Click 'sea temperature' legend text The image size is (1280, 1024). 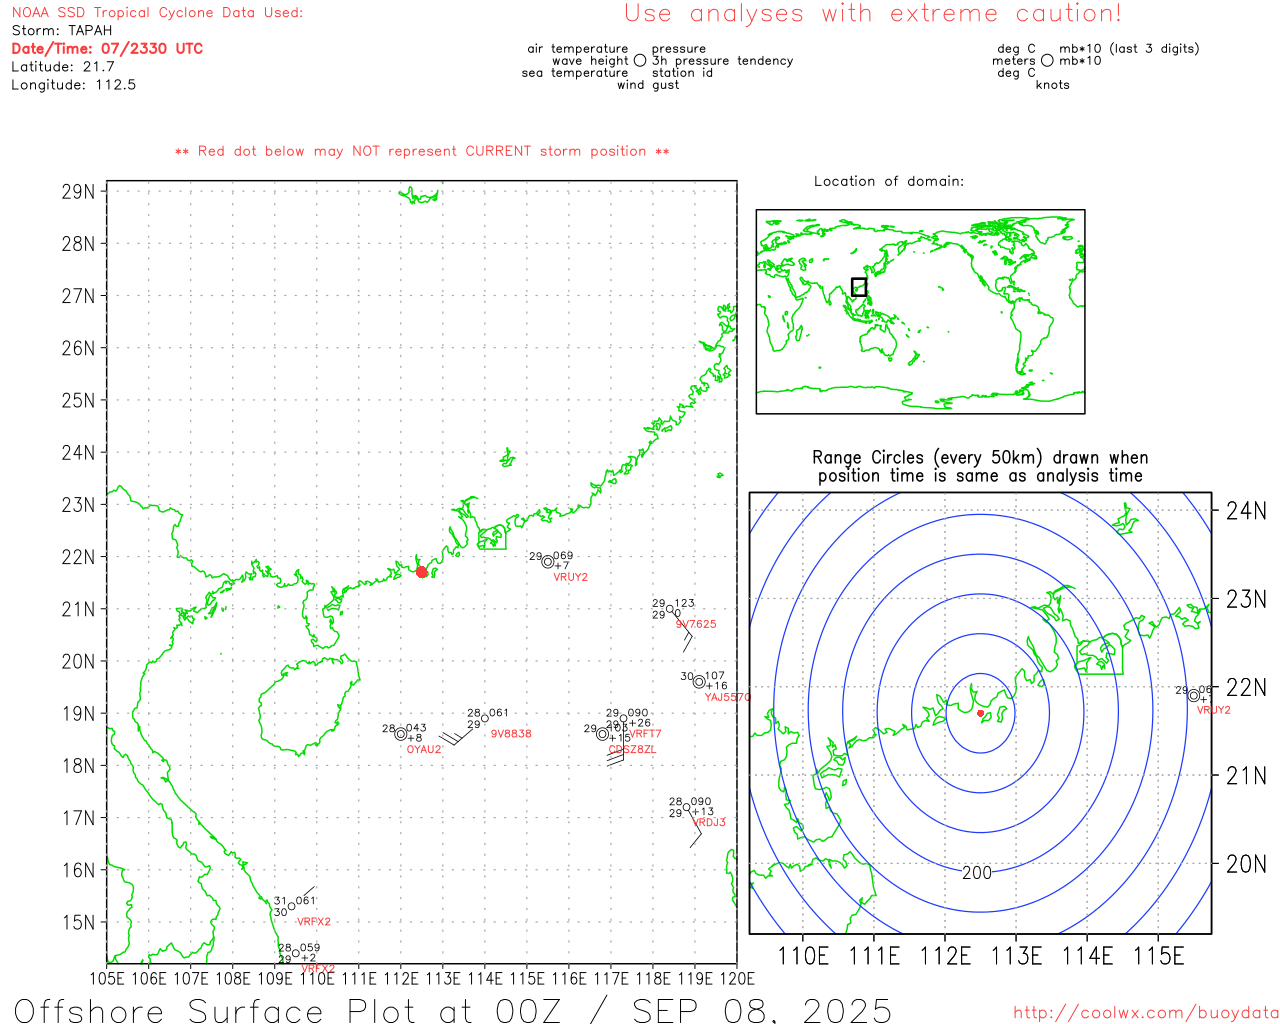[575, 73]
